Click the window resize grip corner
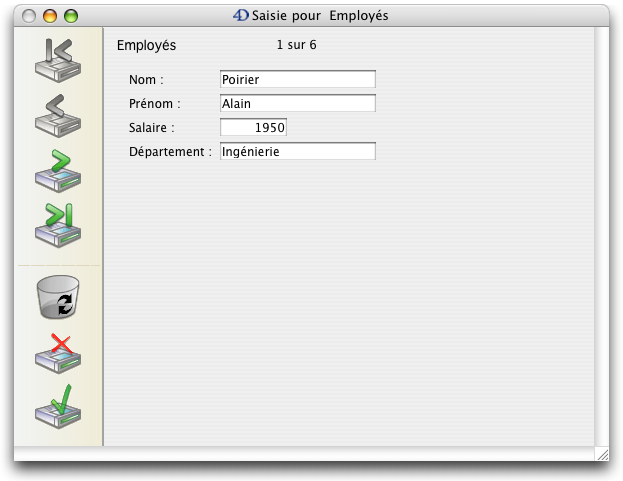 coord(603,454)
